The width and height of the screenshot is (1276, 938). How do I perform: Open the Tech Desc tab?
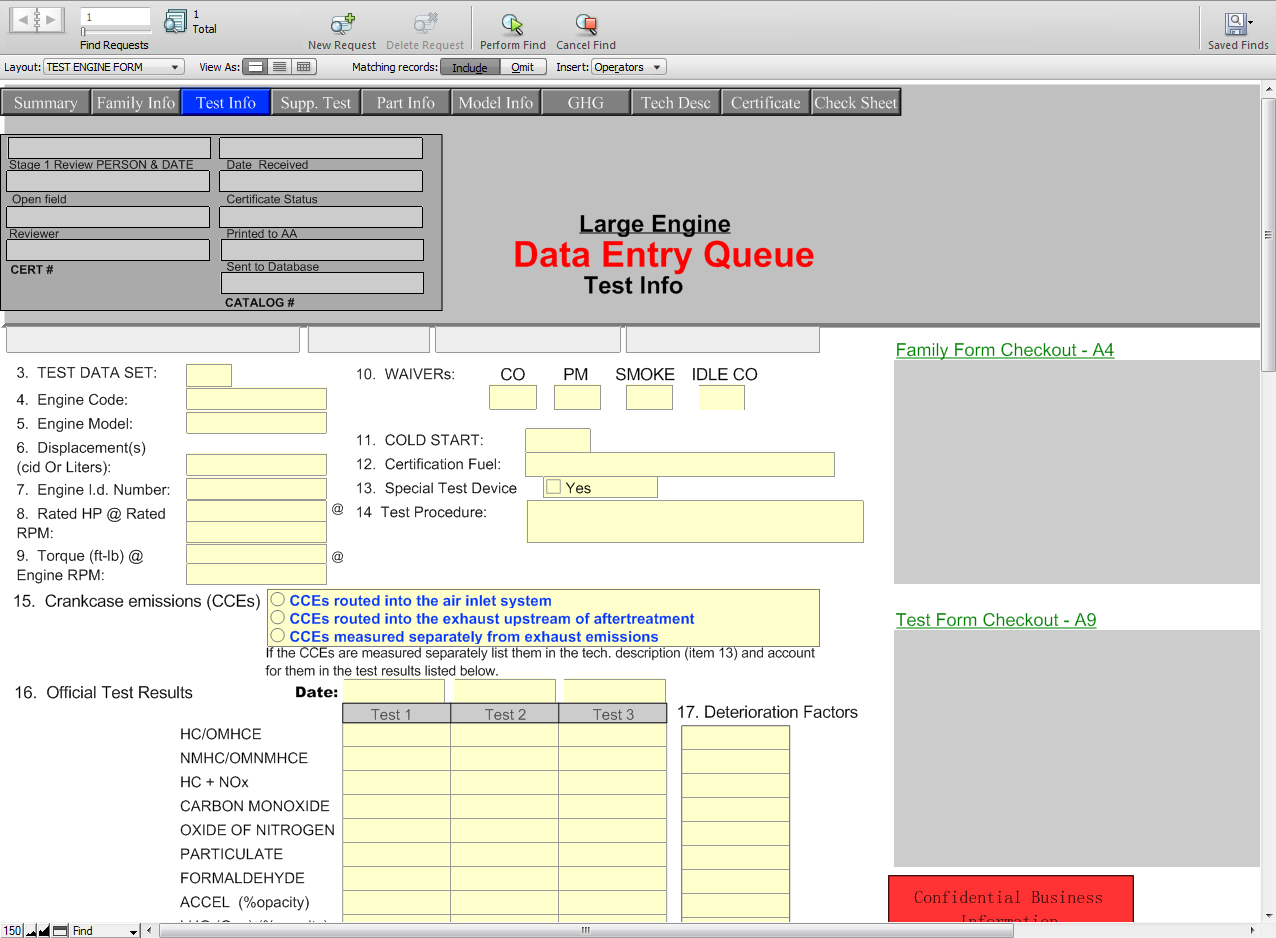676,102
